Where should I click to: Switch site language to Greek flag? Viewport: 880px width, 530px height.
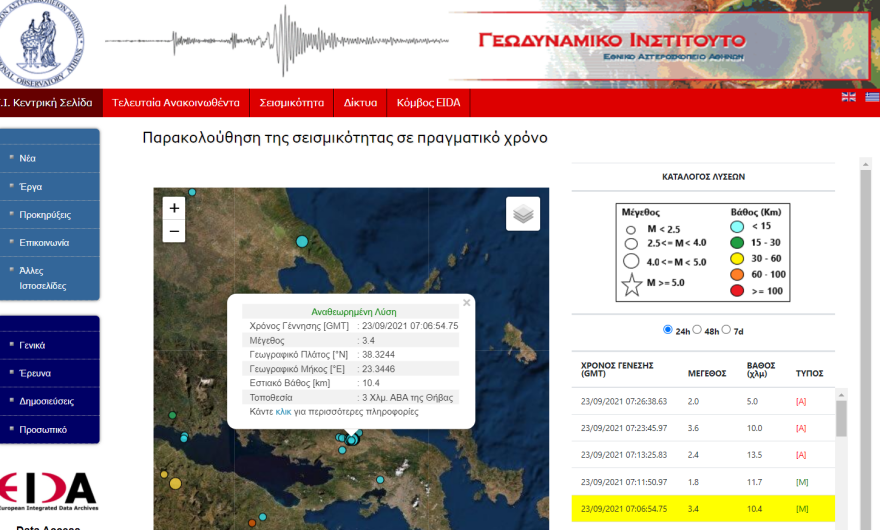(x=872, y=97)
